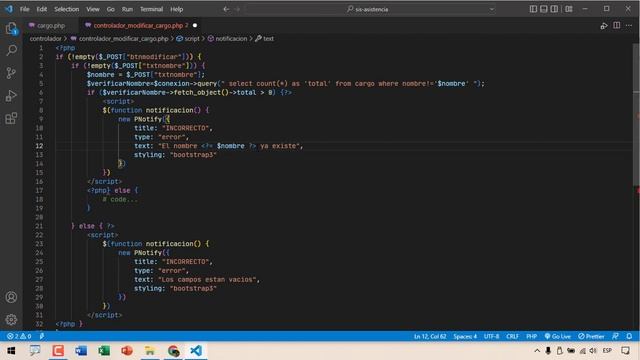Viewport: 640px width, 360px height.
Task: Open the Run menu
Action: tap(127, 9)
